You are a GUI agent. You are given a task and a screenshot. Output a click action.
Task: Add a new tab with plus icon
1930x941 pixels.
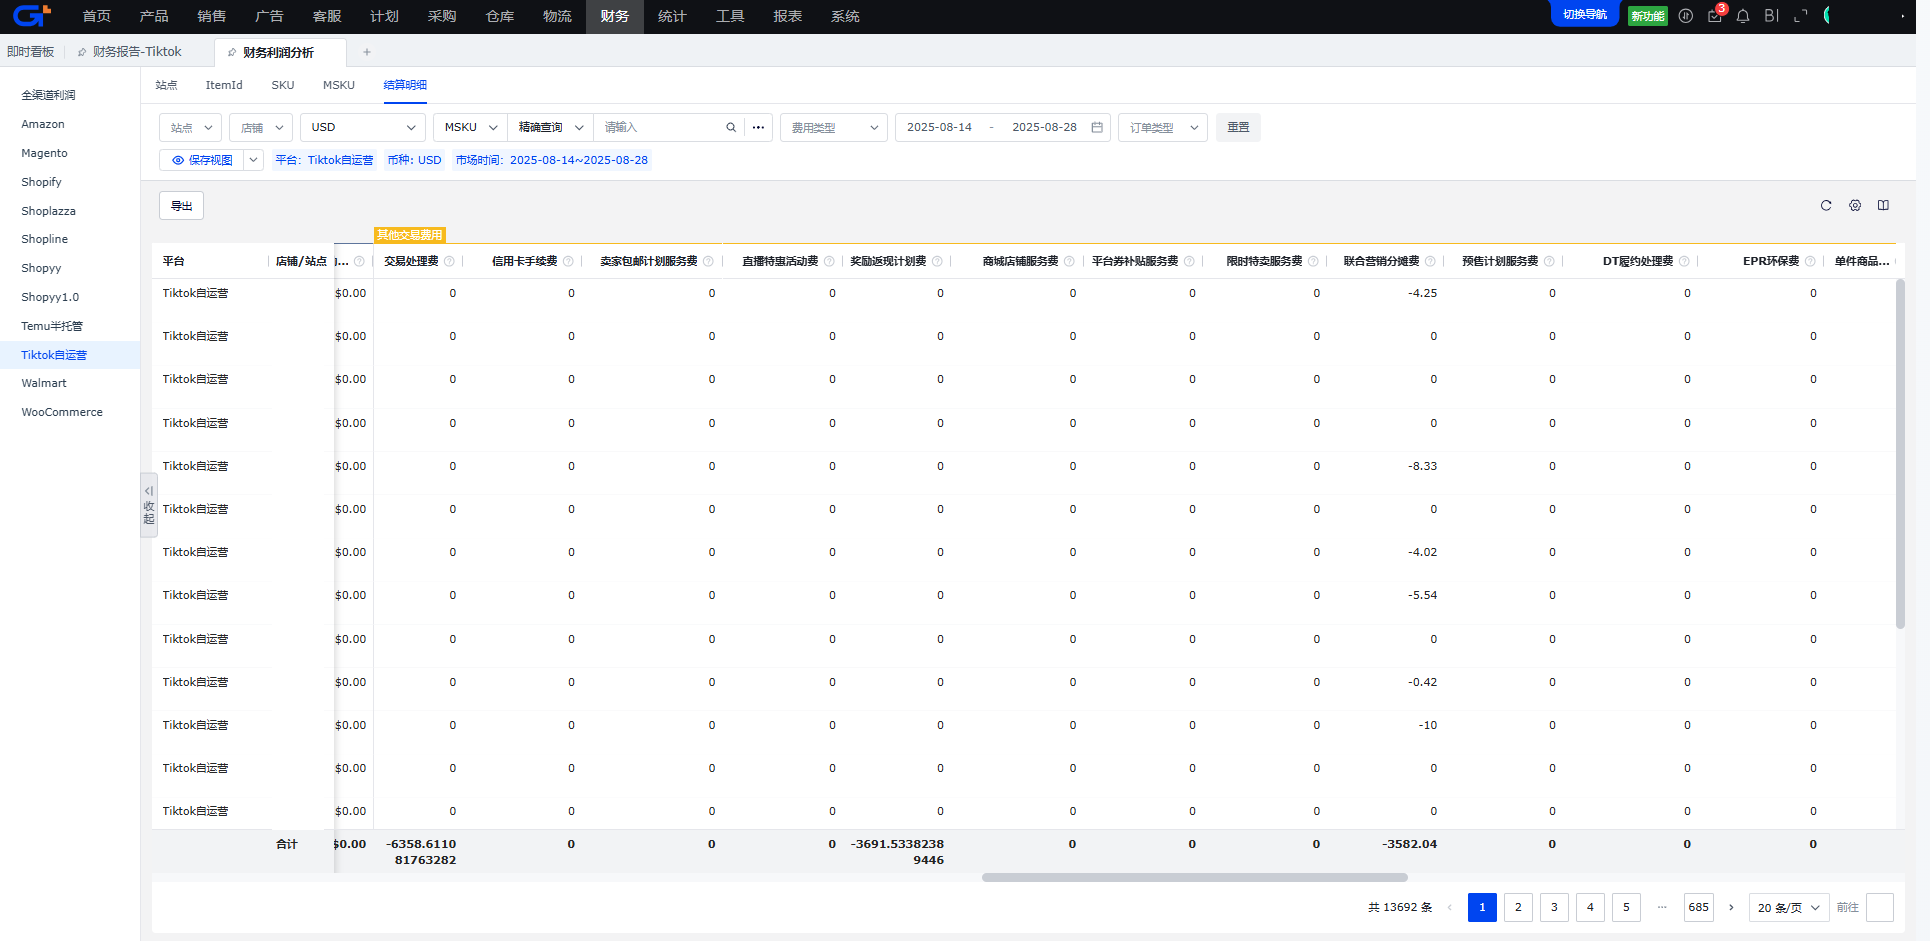pos(367,52)
